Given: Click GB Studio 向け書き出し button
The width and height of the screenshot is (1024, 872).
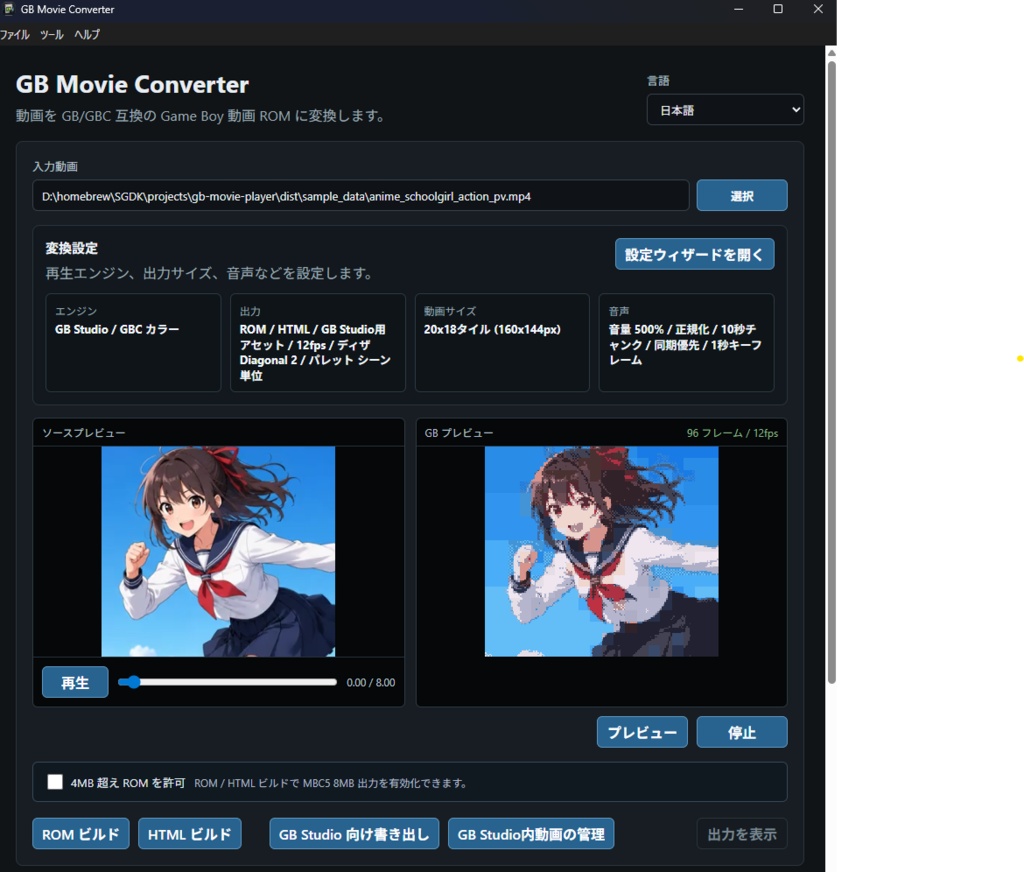Looking at the screenshot, I should [354, 834].
